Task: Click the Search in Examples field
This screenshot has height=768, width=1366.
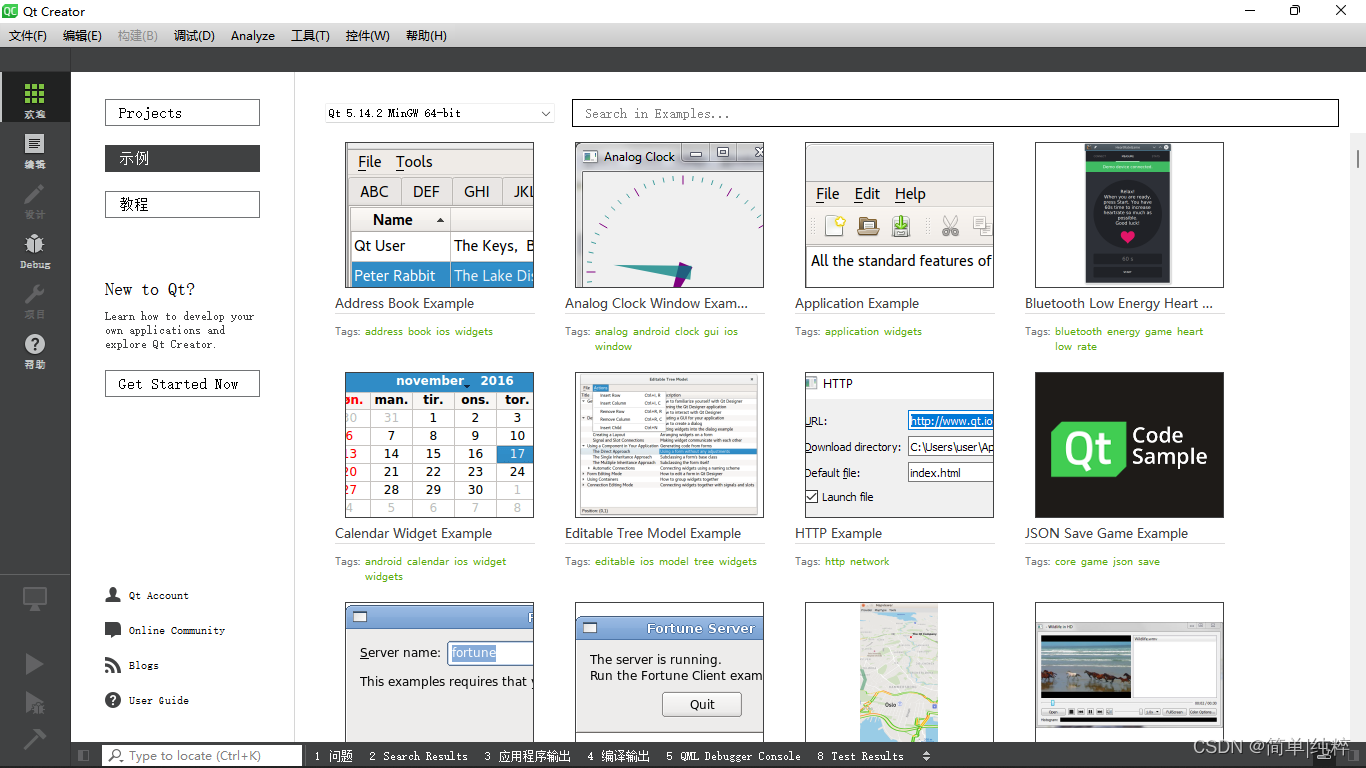Action: tap(955, 113)
